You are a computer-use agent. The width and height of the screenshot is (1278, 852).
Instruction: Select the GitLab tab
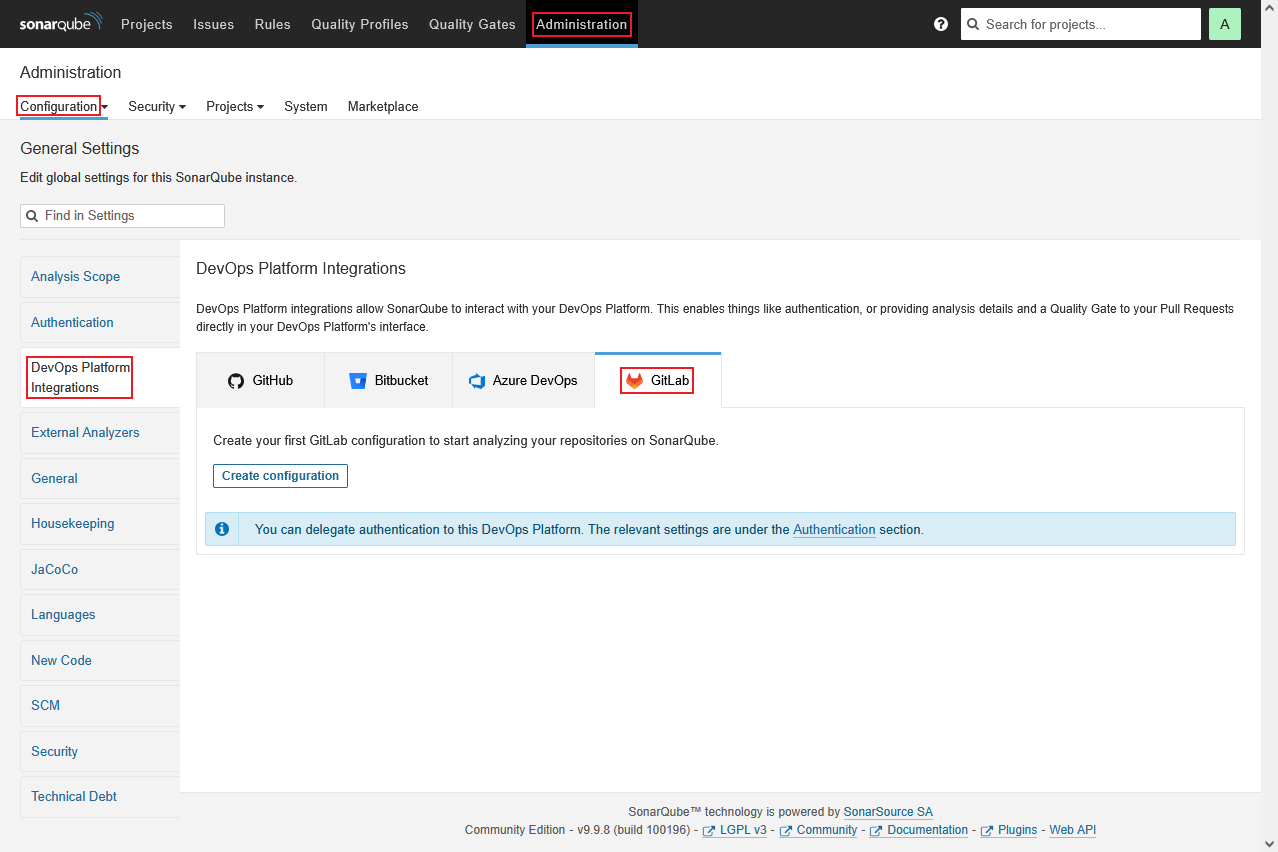pos(658,380)
